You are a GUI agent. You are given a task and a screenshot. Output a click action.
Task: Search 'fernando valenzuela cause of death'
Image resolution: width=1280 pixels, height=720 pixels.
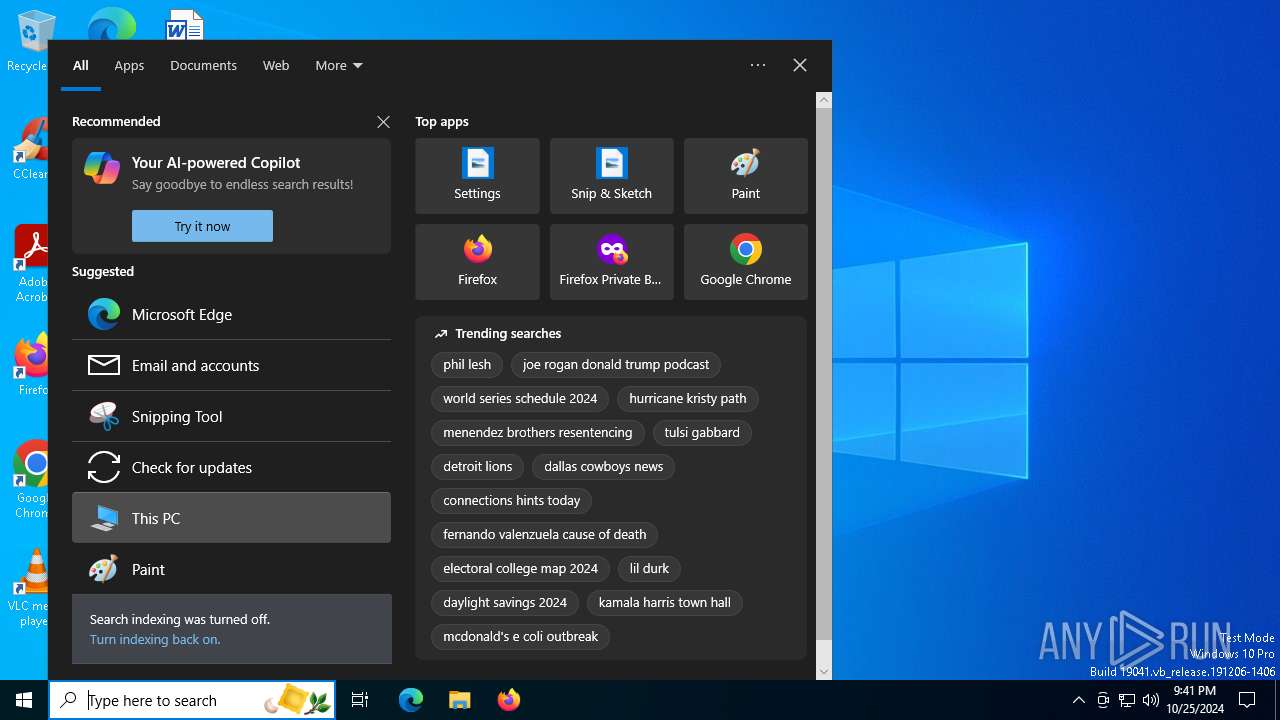click(x=545, y=535)
